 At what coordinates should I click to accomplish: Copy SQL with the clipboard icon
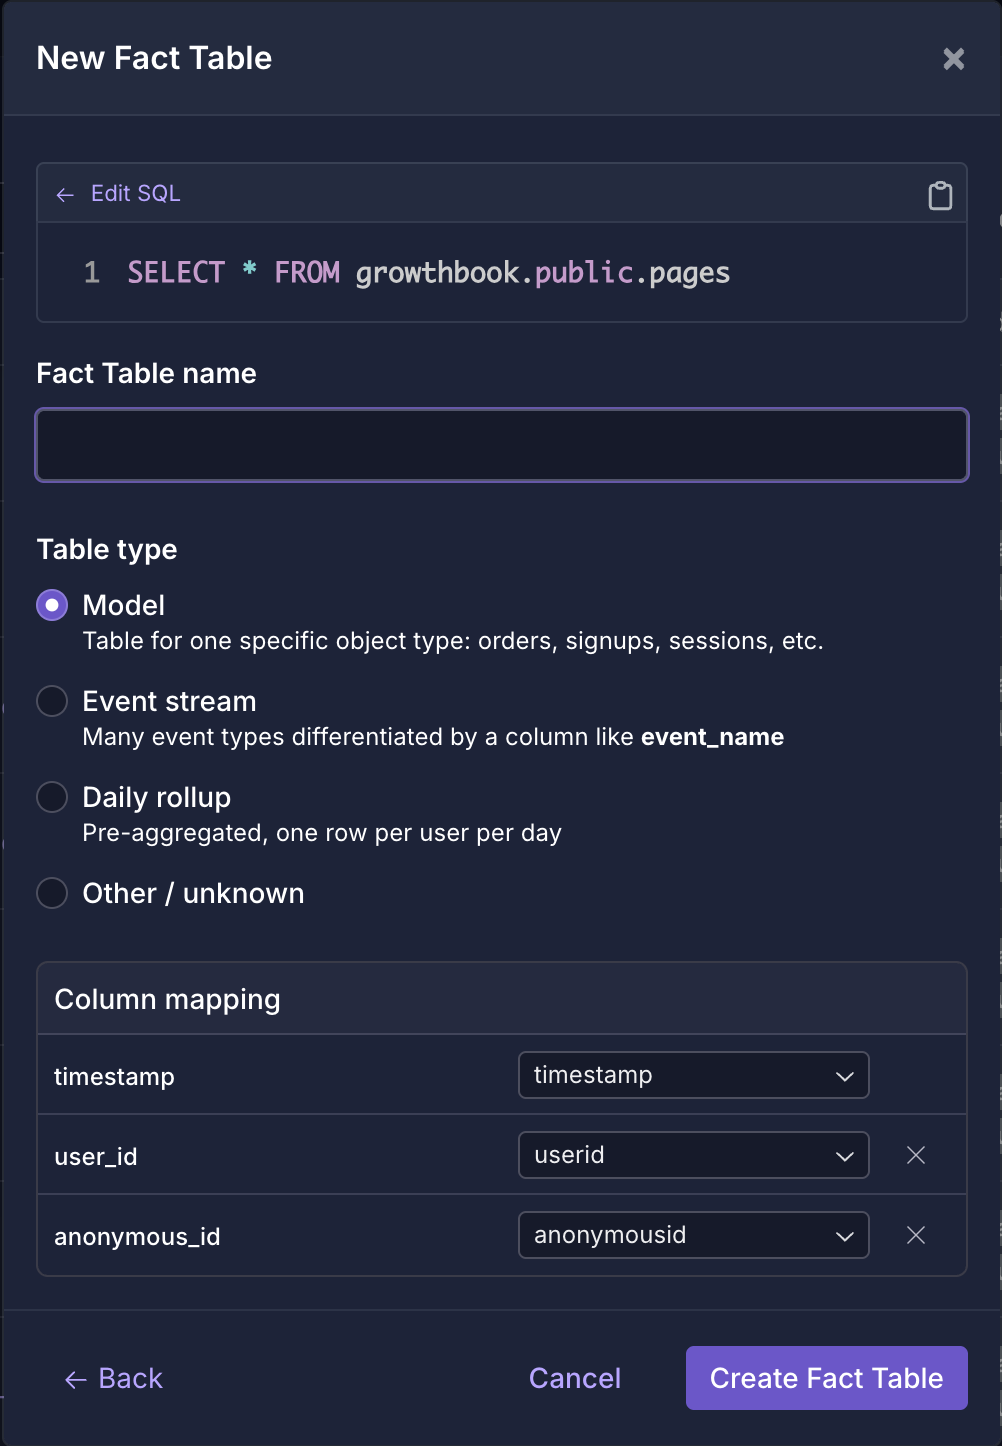click(x=940, y=195)
